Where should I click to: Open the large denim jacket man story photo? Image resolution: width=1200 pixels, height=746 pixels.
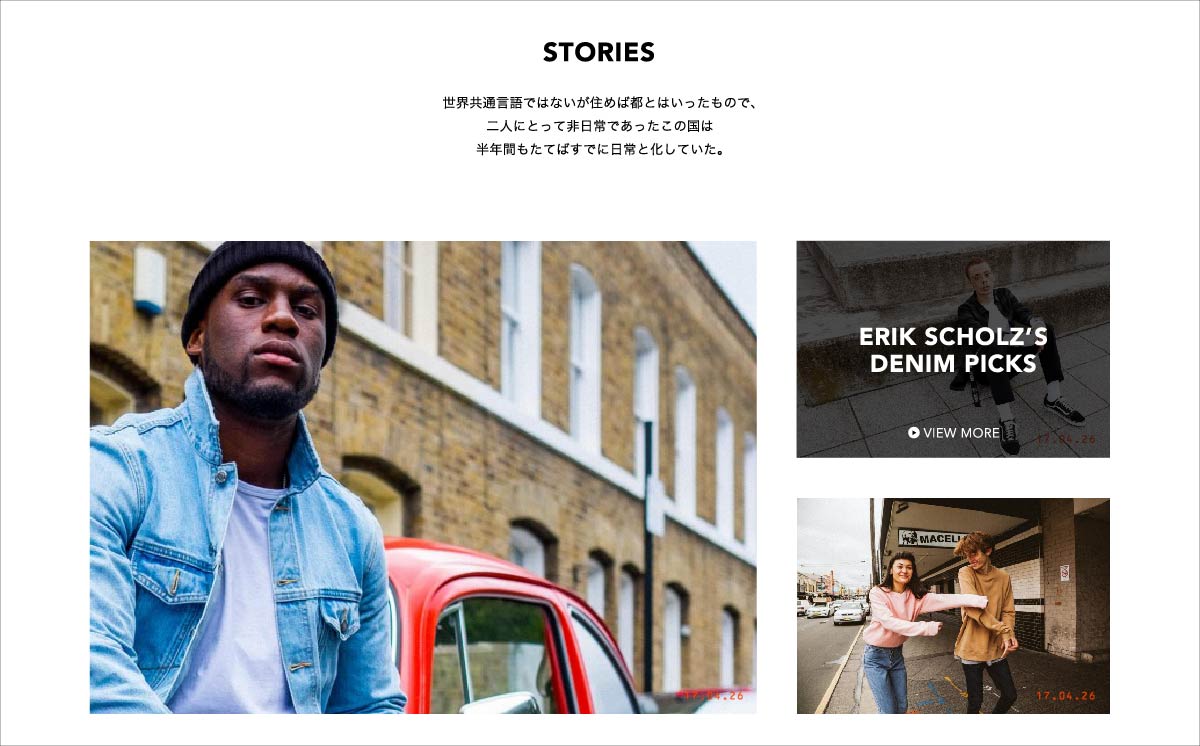pyautogui.click(x=423, y=477)
